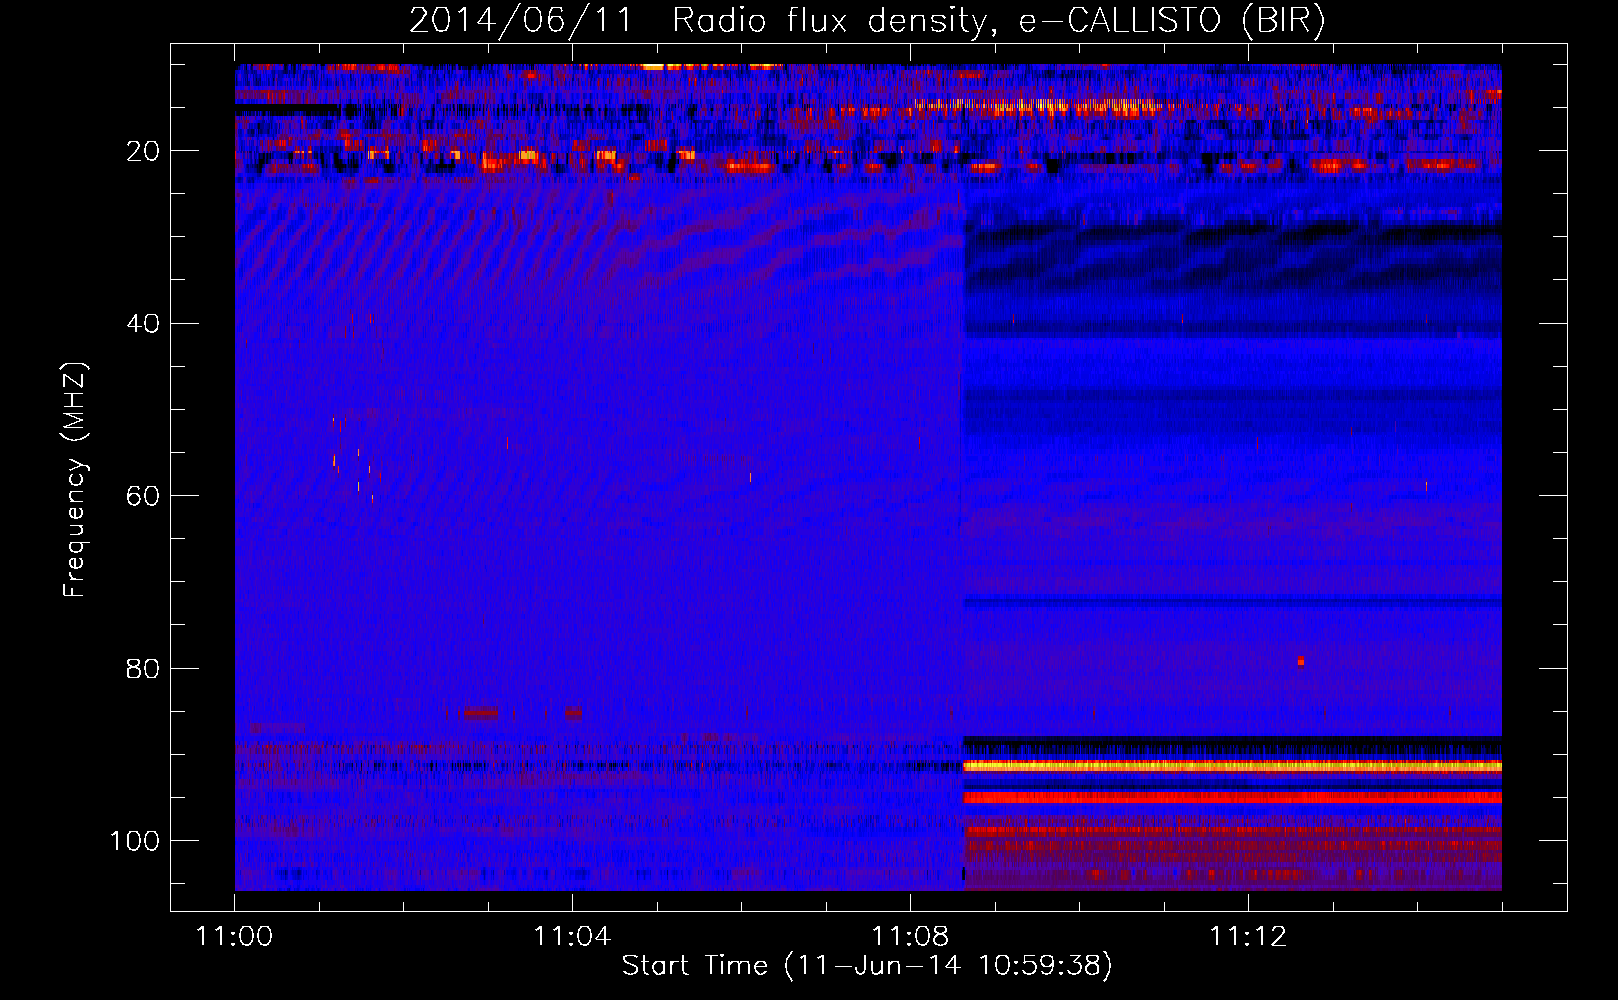Click the '80' frequency tick label
Screen dimensions: 1618x1000
143,668
